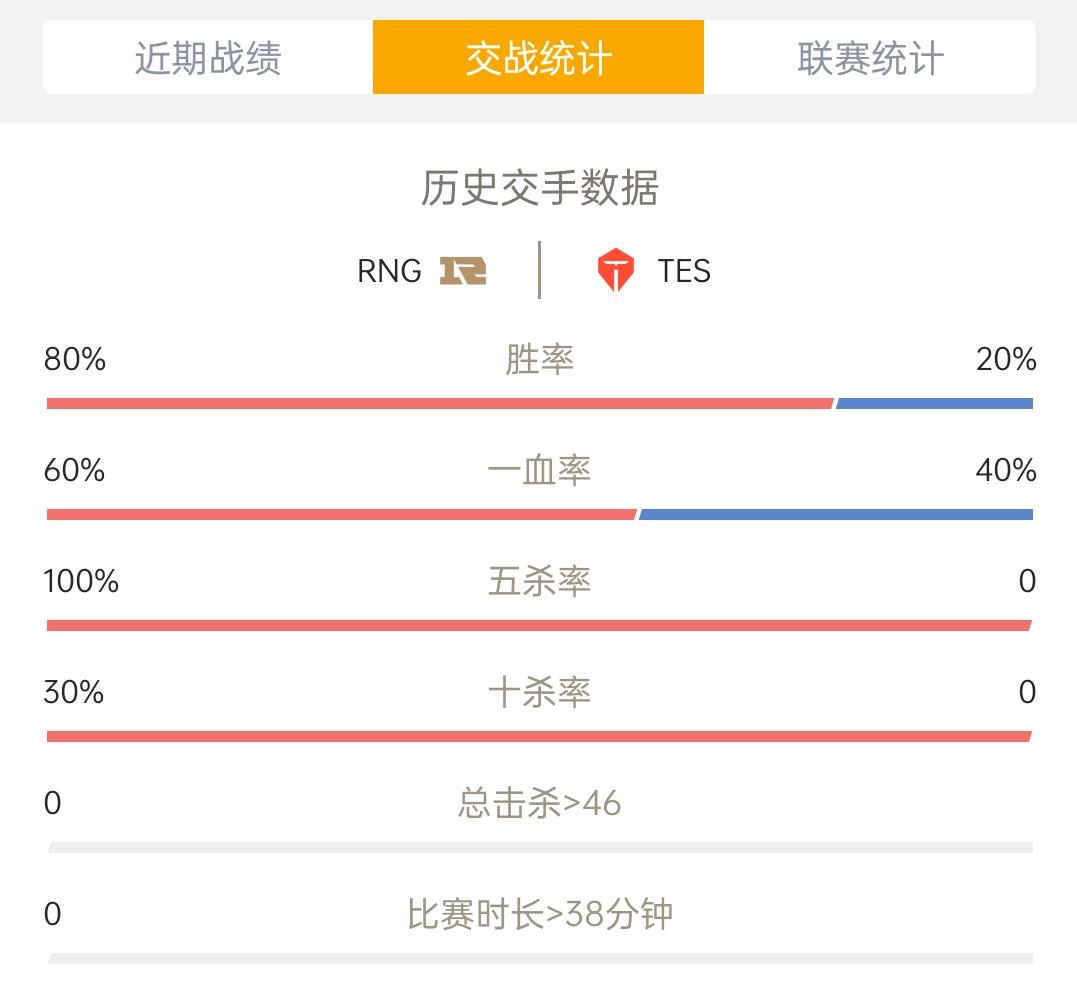The image size is (1077, 998).
Task: Click the TES team name
Action: 684,271
